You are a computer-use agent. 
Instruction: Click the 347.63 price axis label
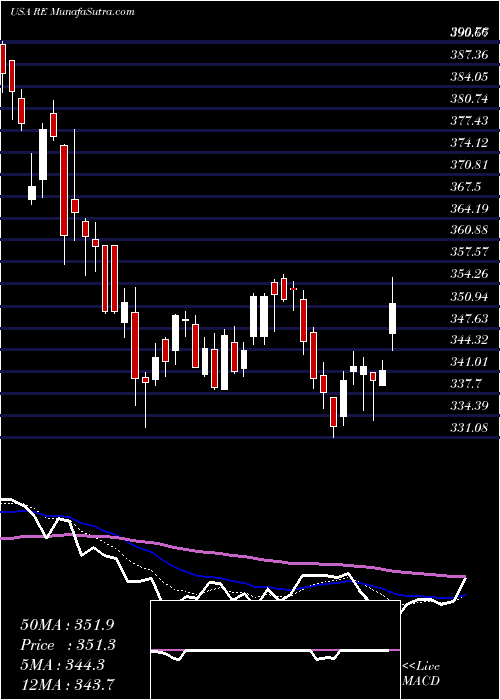pyautogui.click(x=469, y=318)
